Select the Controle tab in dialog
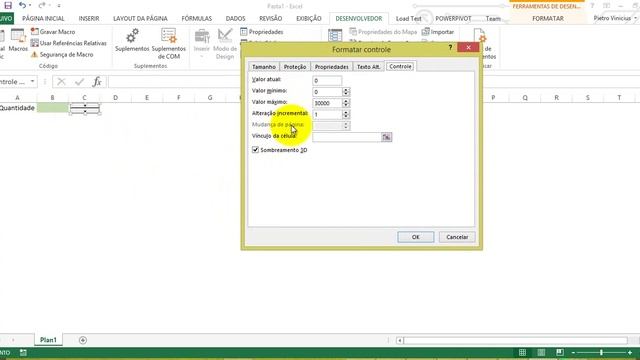The image size is (640, 360). [400, 66]
